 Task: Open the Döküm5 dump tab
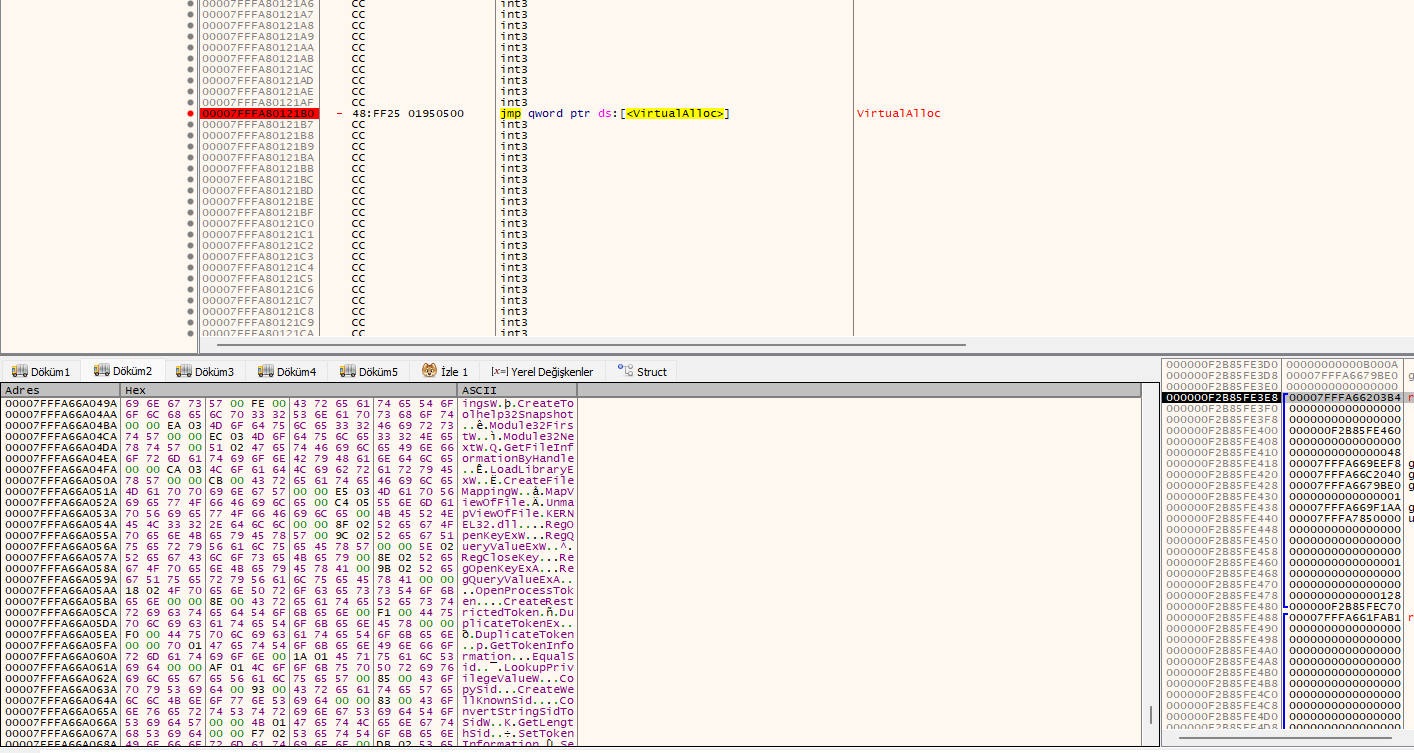pos(369,371)
